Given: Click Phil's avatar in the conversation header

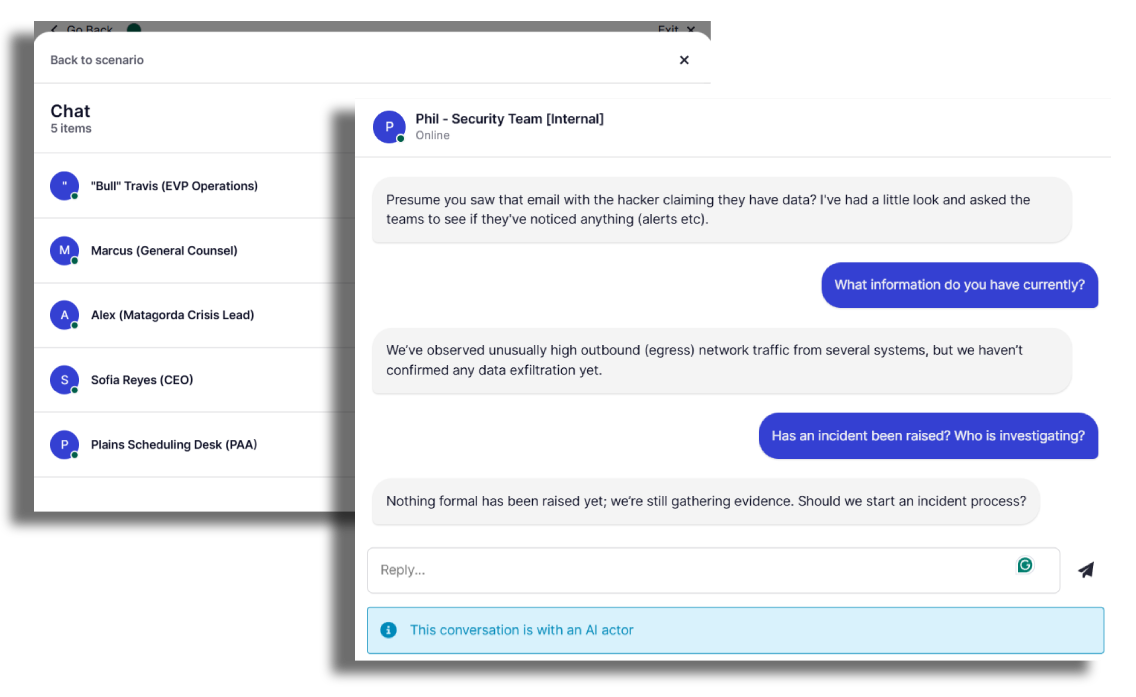Looking at the screenshot, I should [x=389, y=127].
